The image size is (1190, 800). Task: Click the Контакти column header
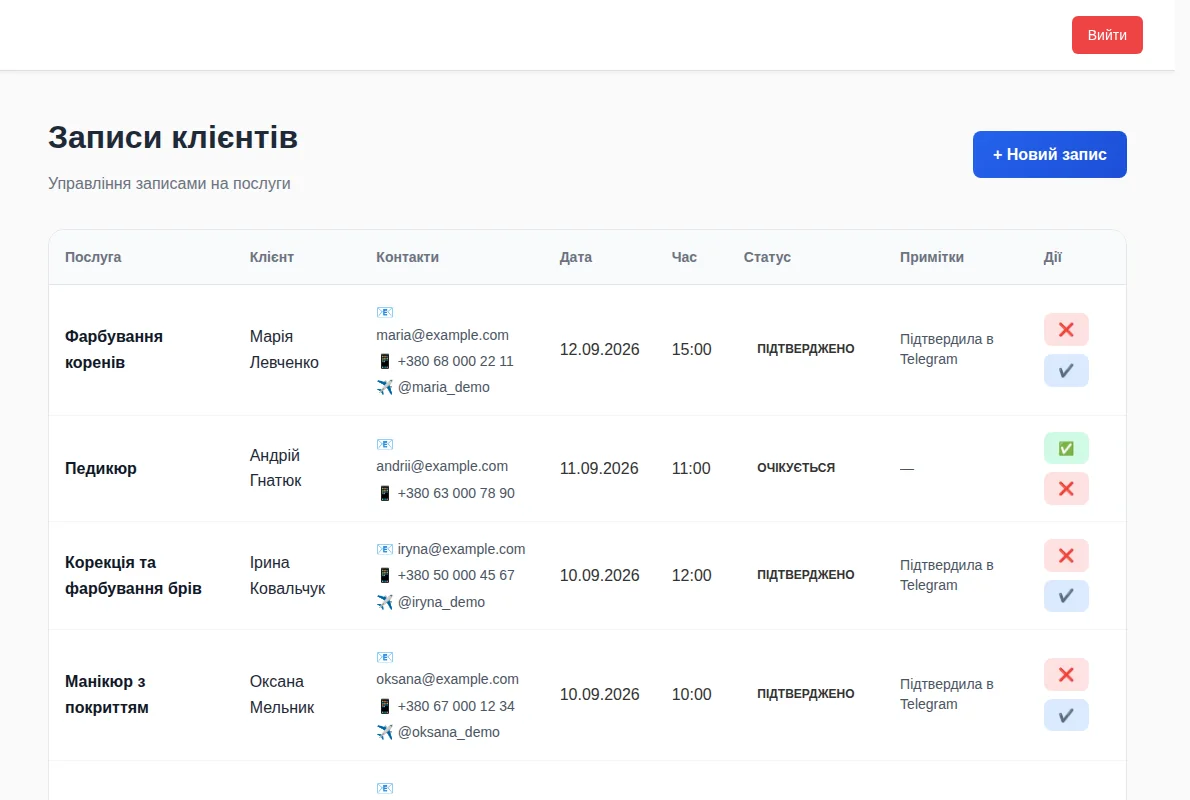pos(408,257)
